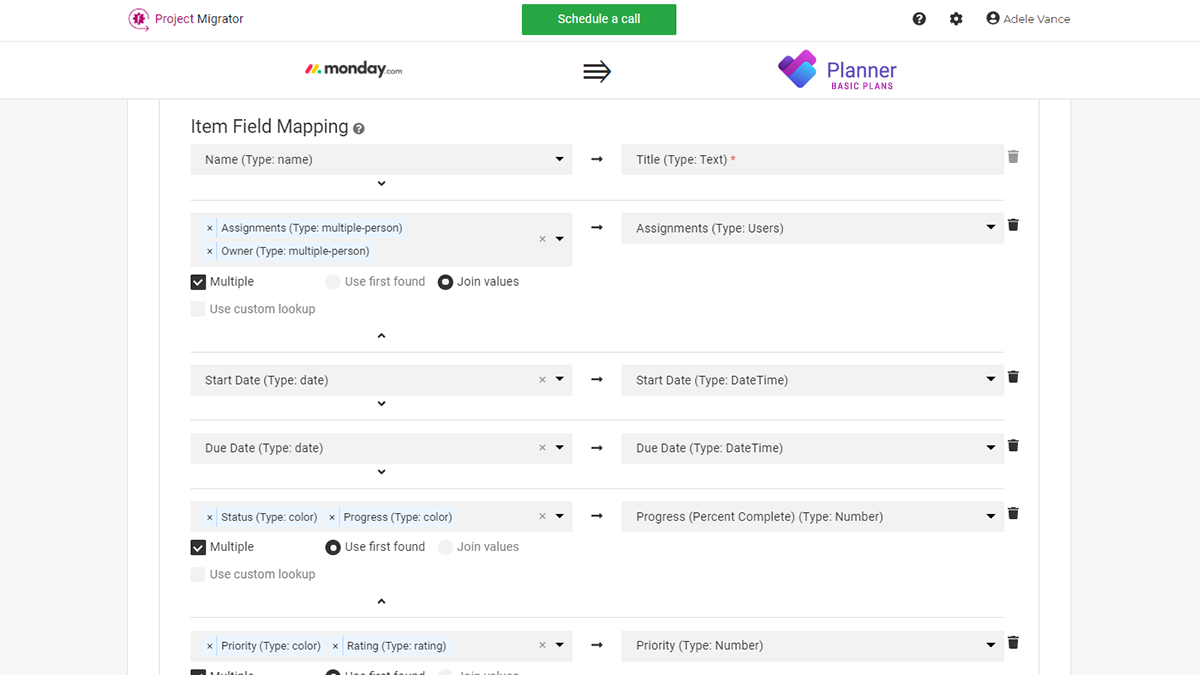Delete the Start Date mapping row
The width and height of the screenshot is (1200, 675).
tap(1013, 377)
